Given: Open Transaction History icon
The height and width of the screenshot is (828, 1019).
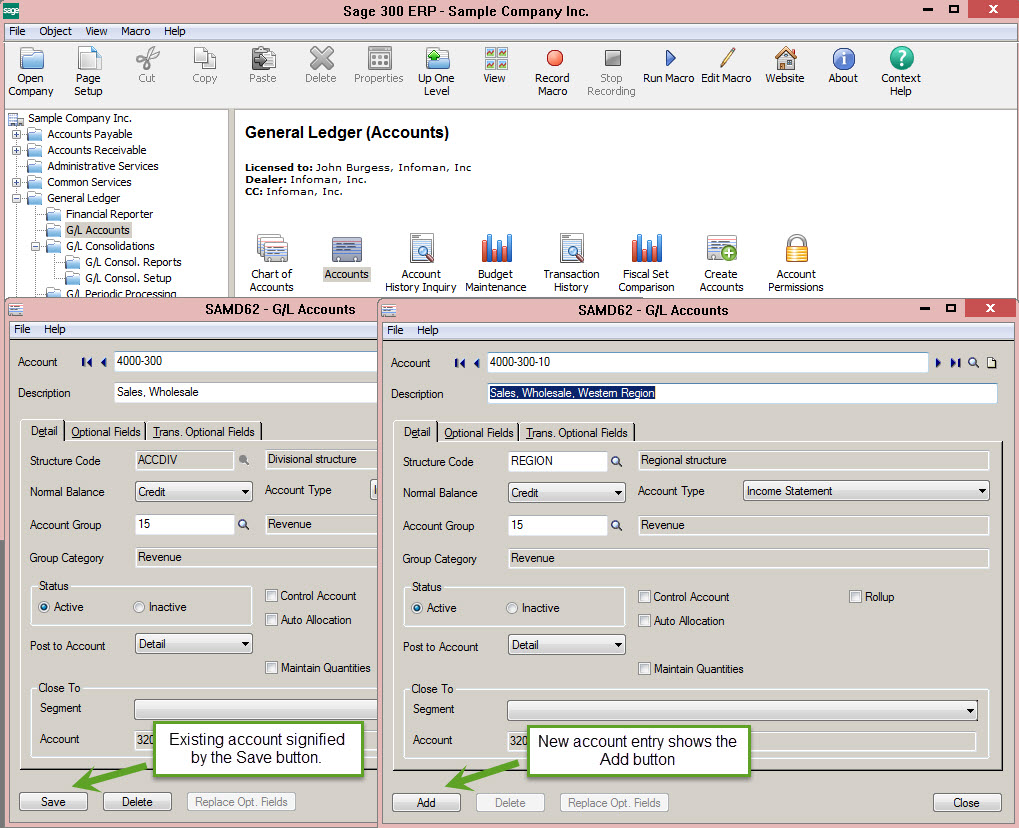Looking at the screenshot, I should tap(571, 249).
